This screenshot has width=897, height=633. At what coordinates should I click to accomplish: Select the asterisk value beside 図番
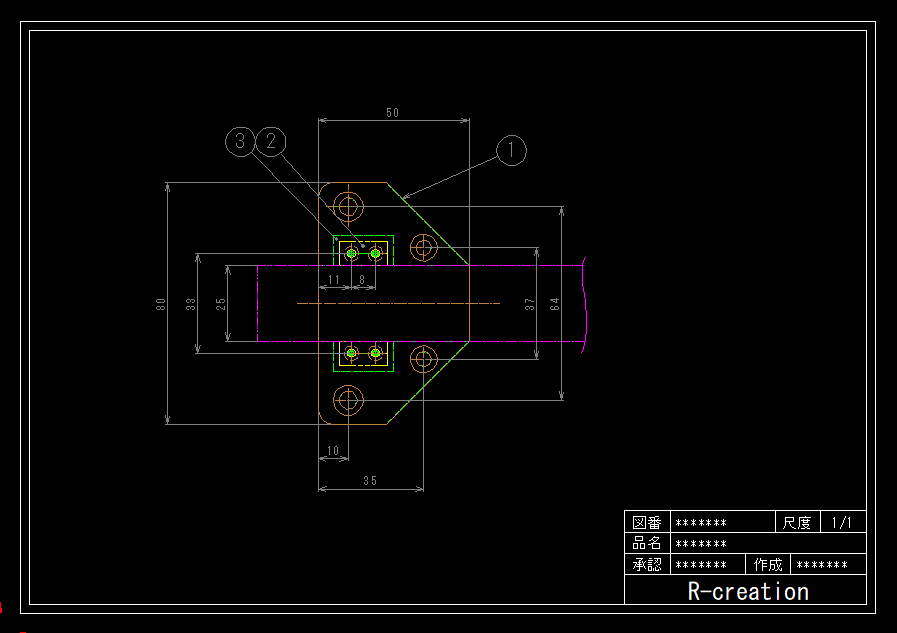point(701,523)
